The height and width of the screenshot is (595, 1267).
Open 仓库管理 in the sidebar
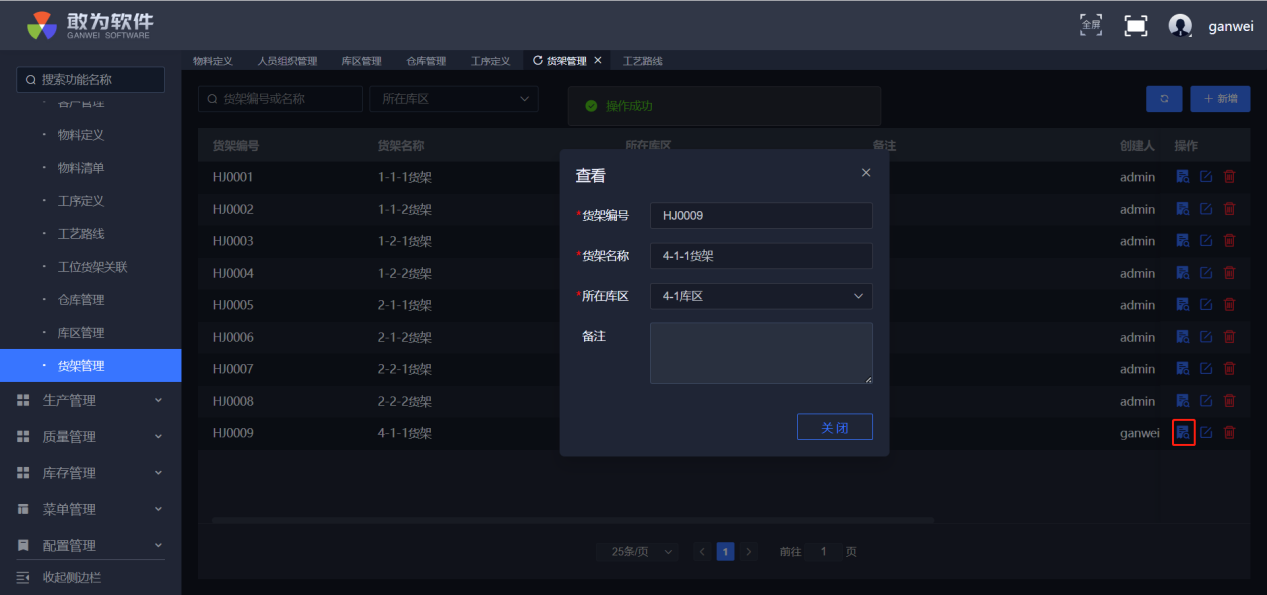coord(81,300)
